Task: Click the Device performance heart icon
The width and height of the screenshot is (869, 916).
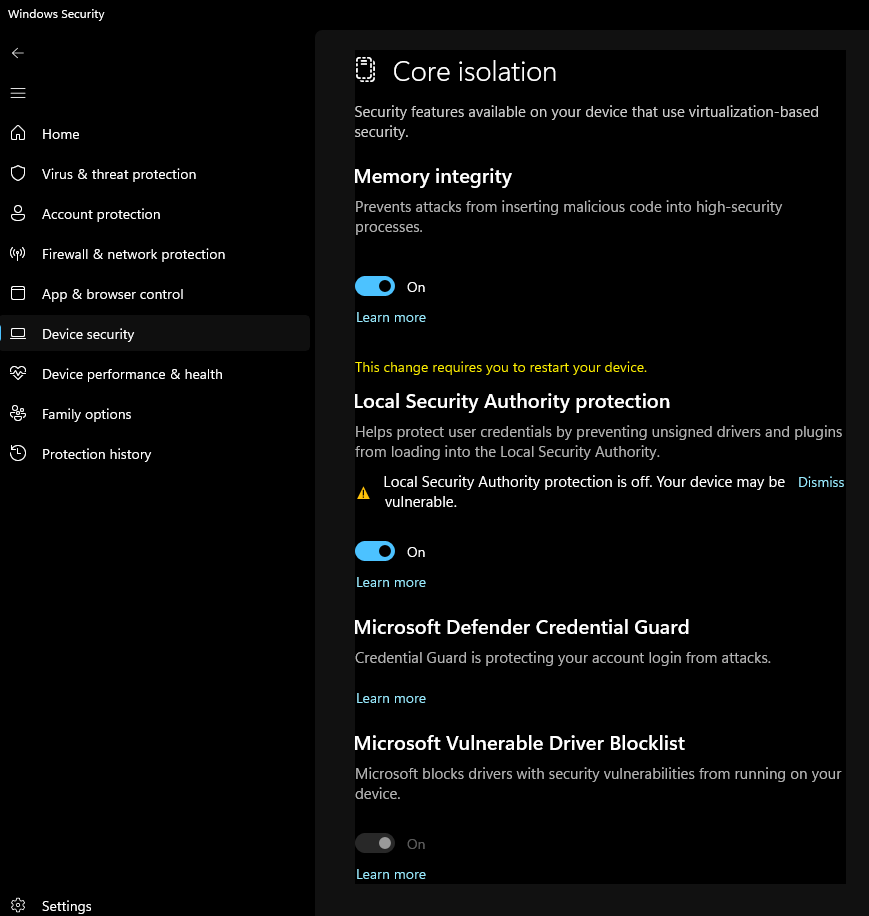Action: [18, 373]
